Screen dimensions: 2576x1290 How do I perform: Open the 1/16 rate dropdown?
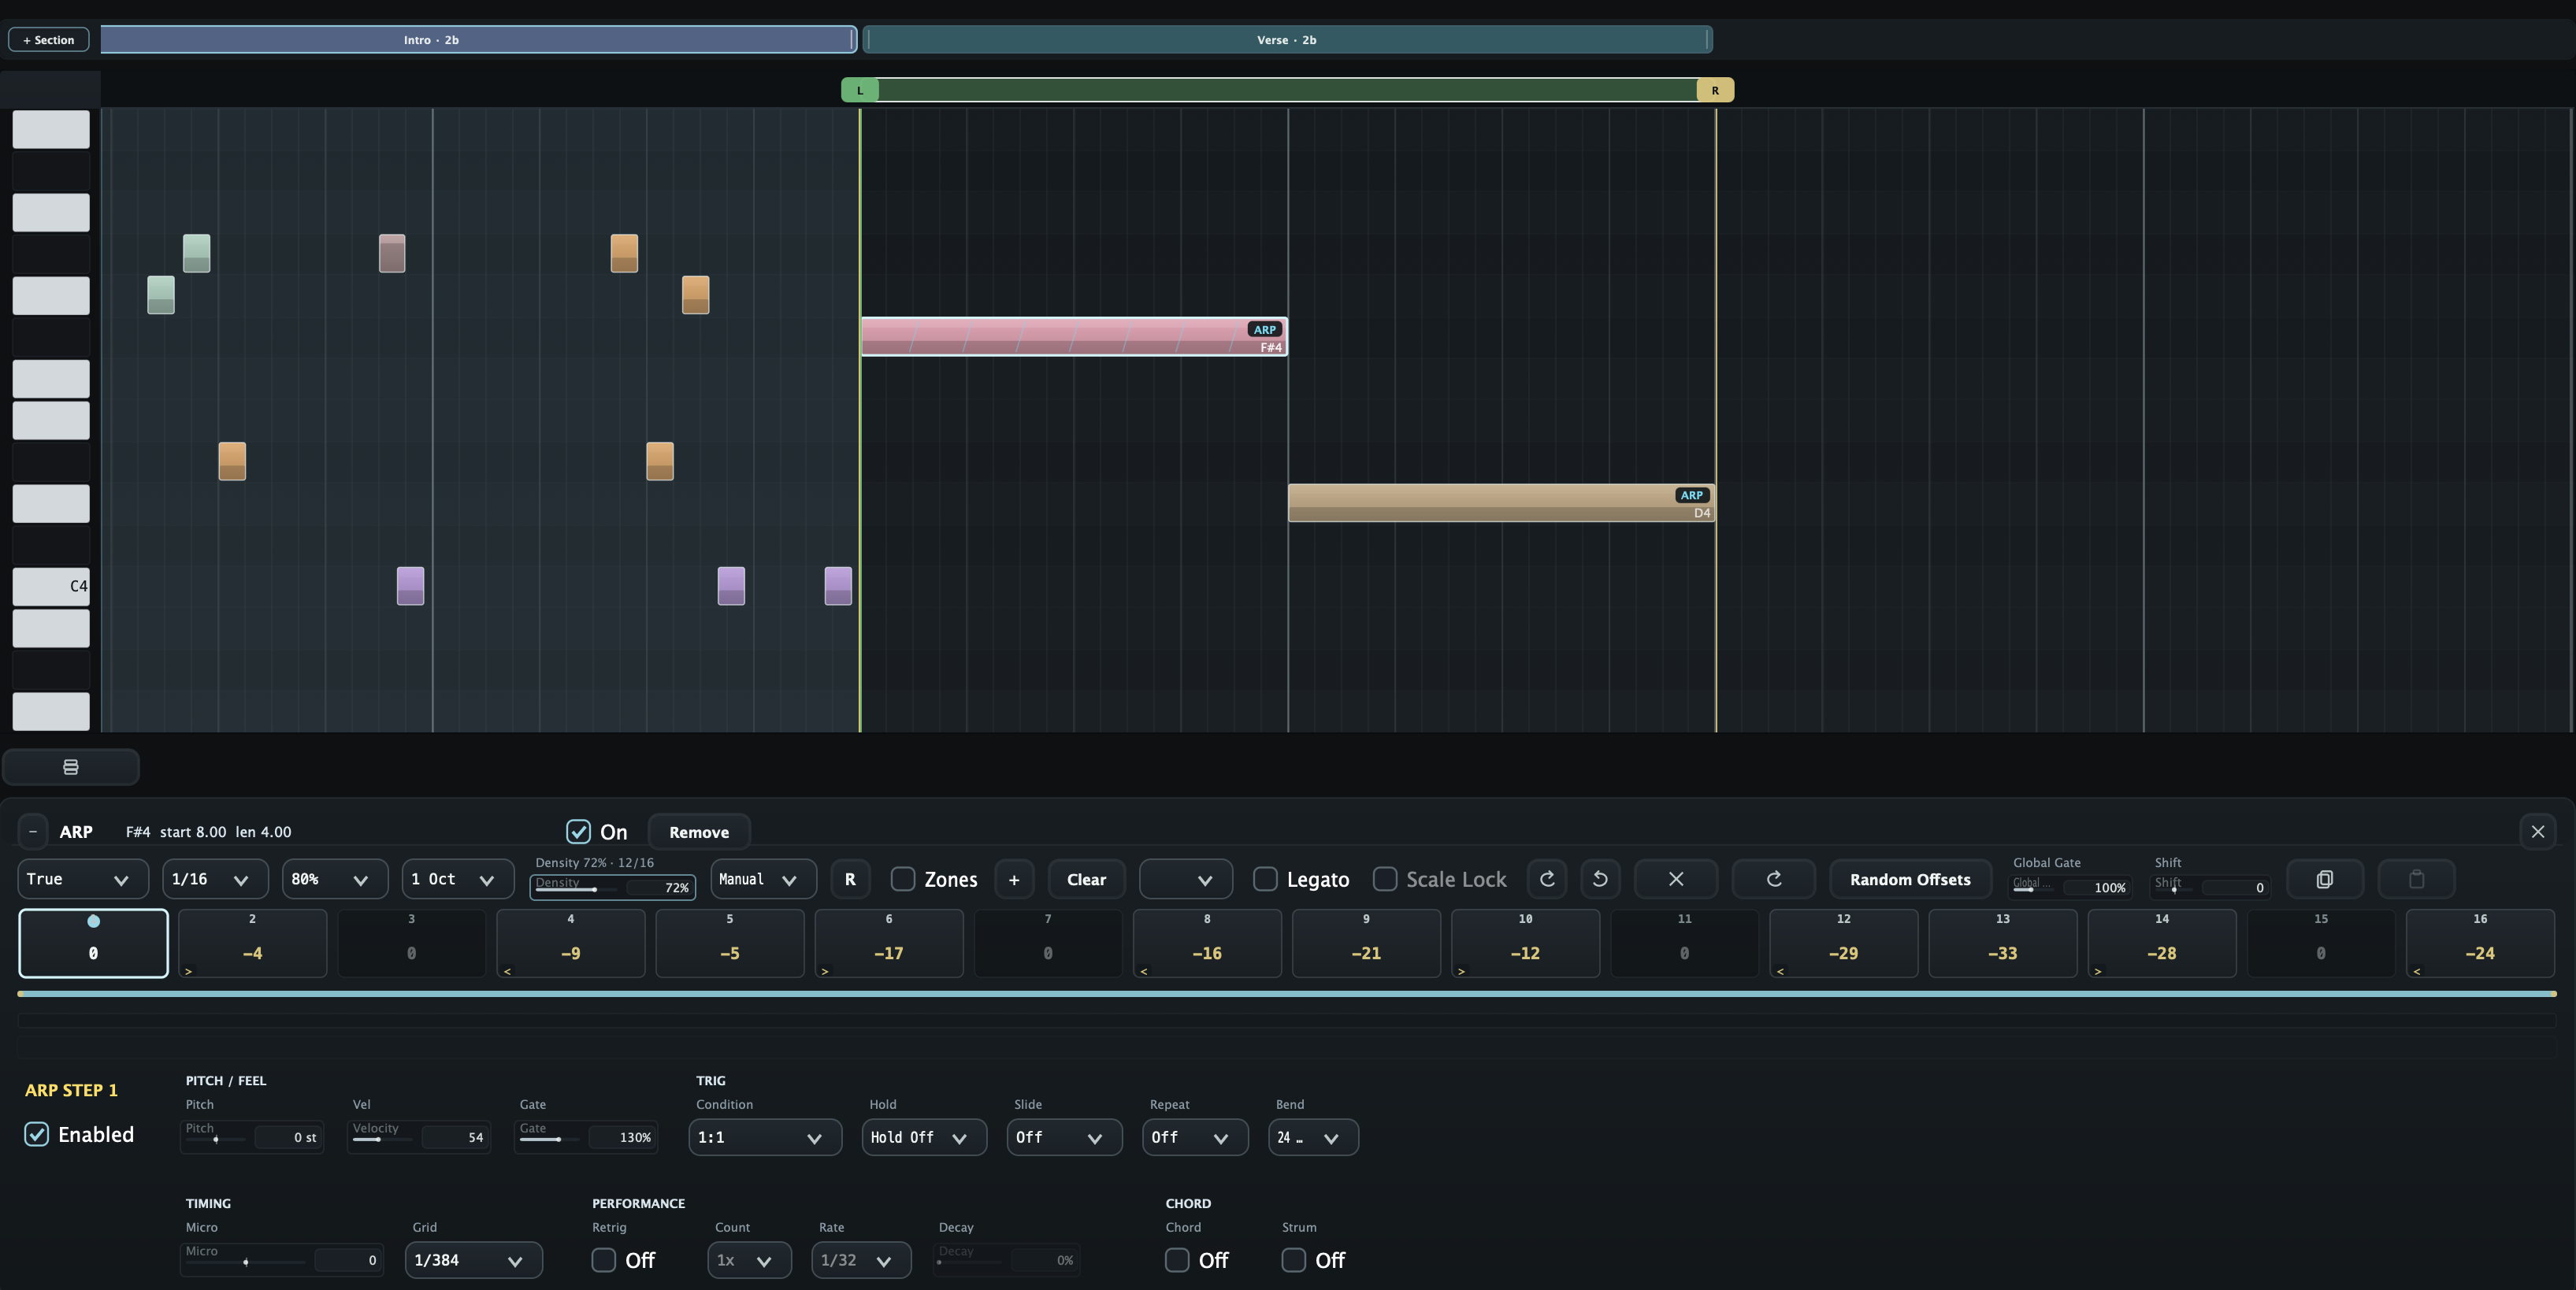(215, 879)
